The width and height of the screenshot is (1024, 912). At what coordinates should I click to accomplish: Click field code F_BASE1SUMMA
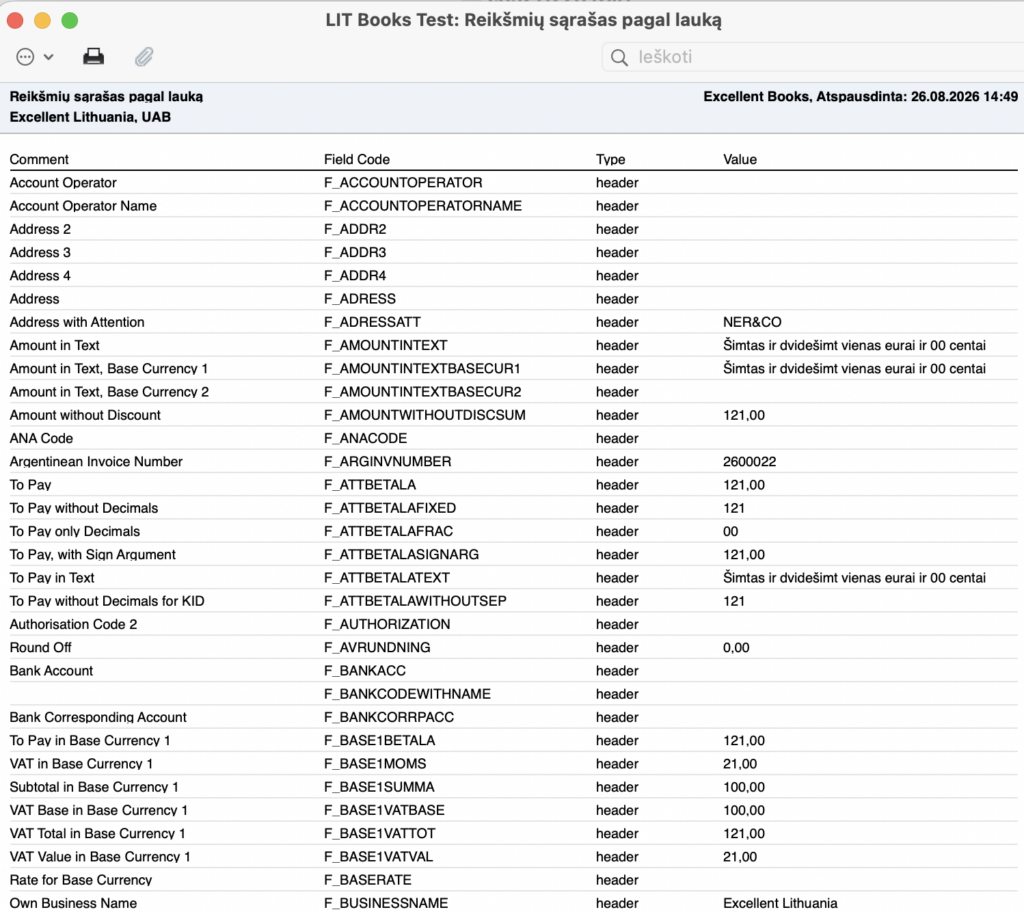click(379, 787)
